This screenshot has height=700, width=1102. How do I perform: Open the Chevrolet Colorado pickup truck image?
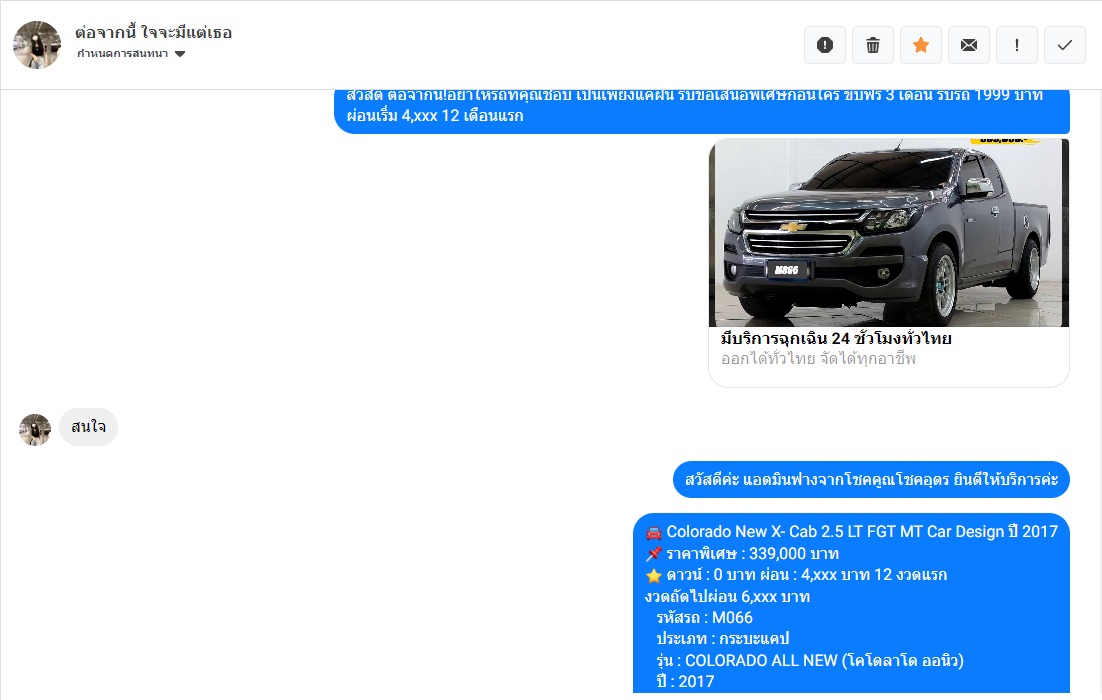(x=889, y=233)
